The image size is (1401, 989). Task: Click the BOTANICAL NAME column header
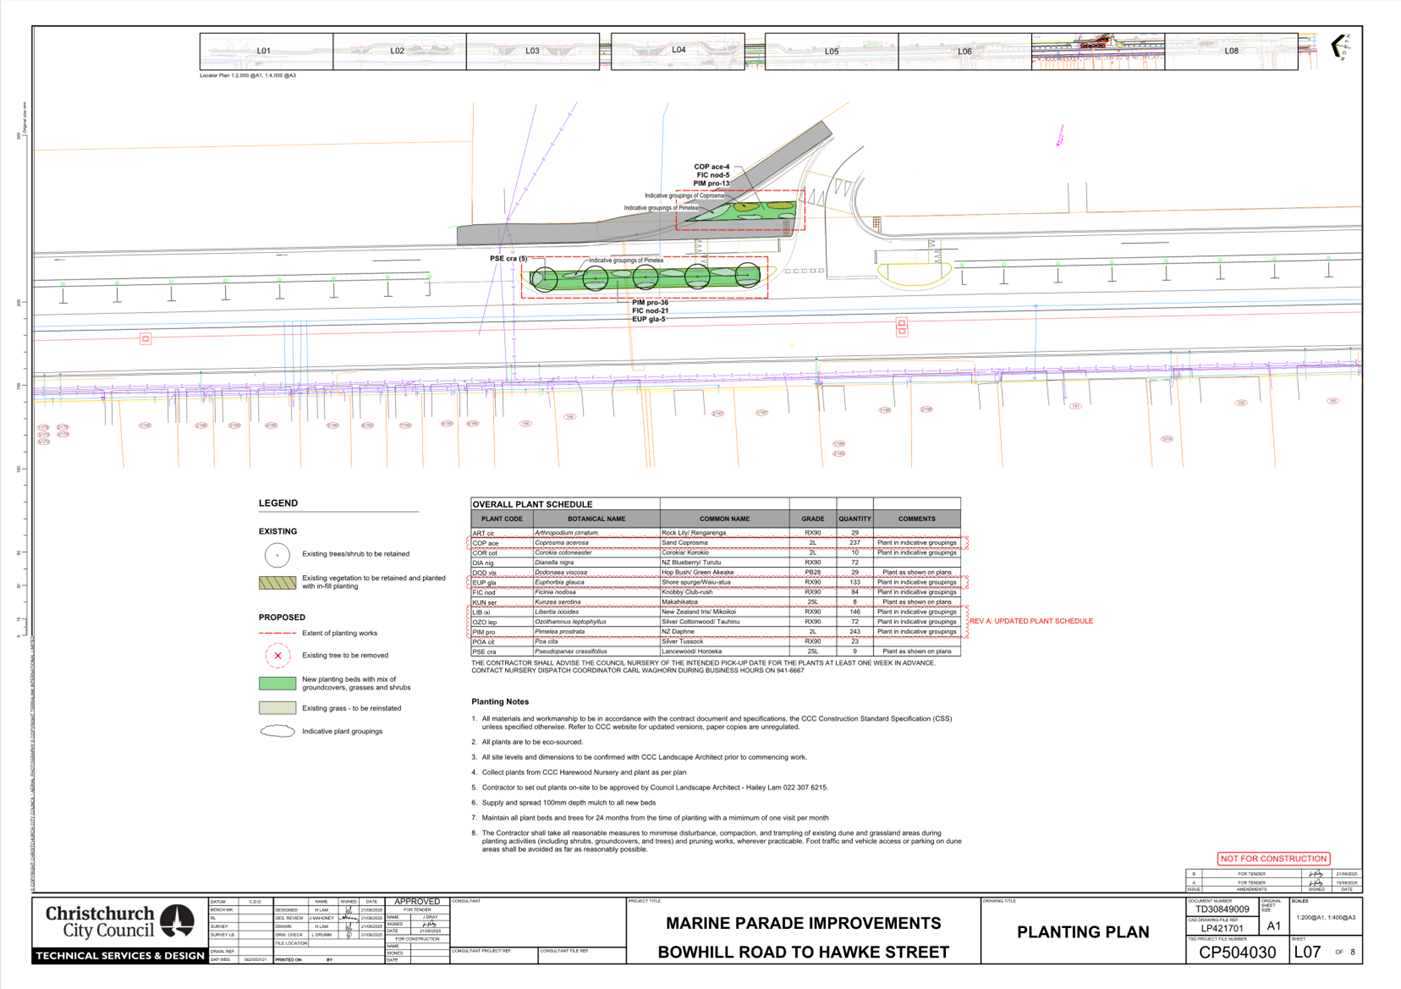(x=596, y=519)
